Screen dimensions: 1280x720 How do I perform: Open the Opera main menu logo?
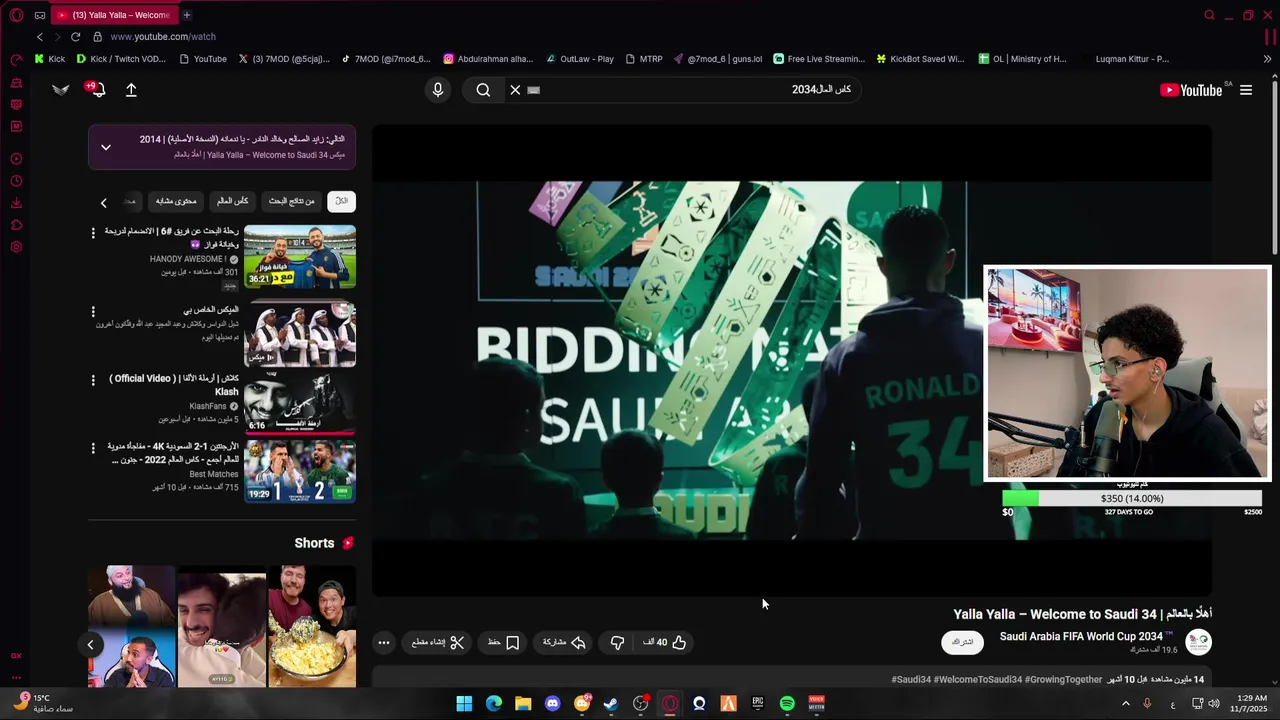(x=16, y=15)
